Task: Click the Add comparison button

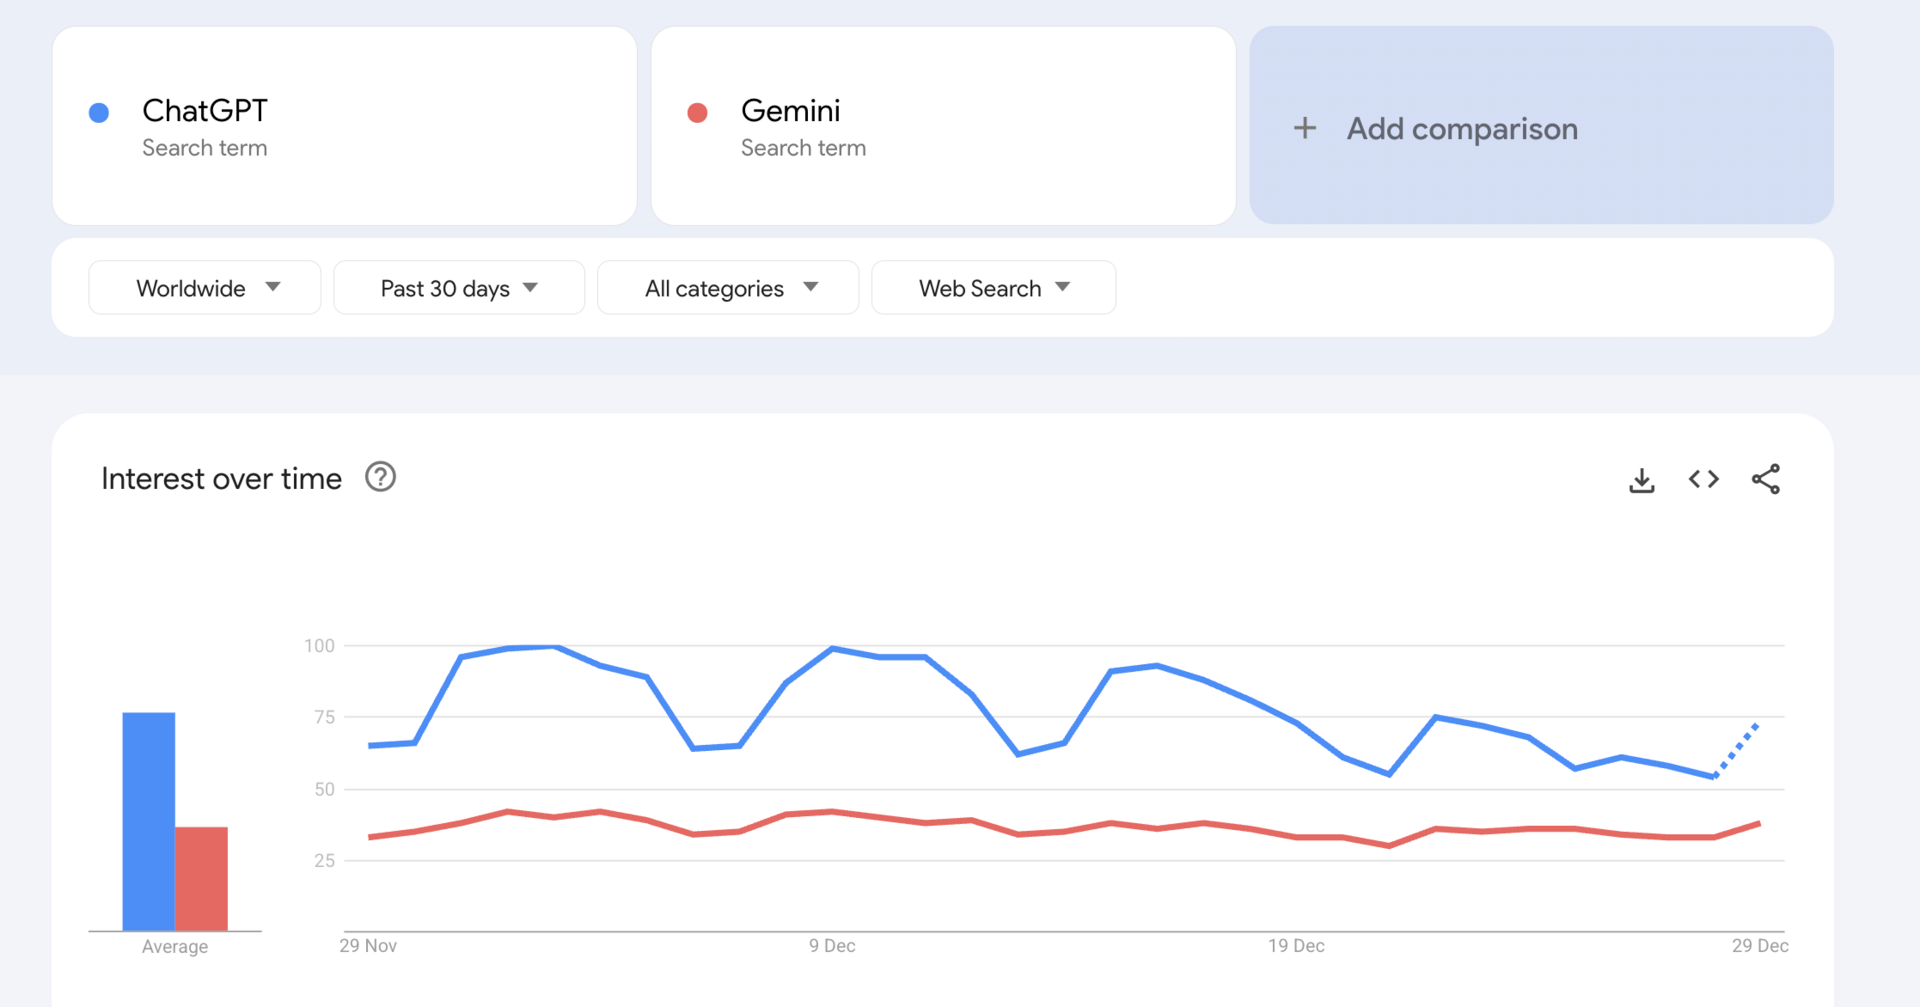Action: [1541, 126]
